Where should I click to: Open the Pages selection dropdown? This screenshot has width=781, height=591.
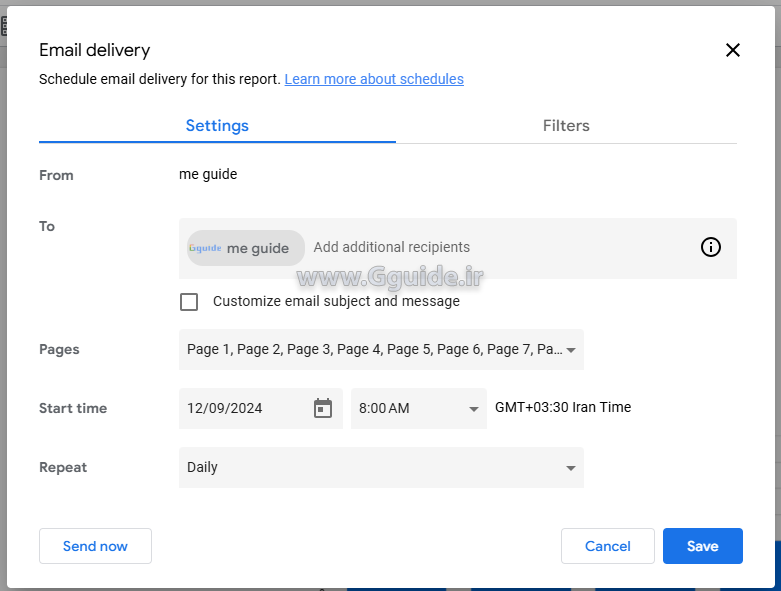click(x=370, y=350)
